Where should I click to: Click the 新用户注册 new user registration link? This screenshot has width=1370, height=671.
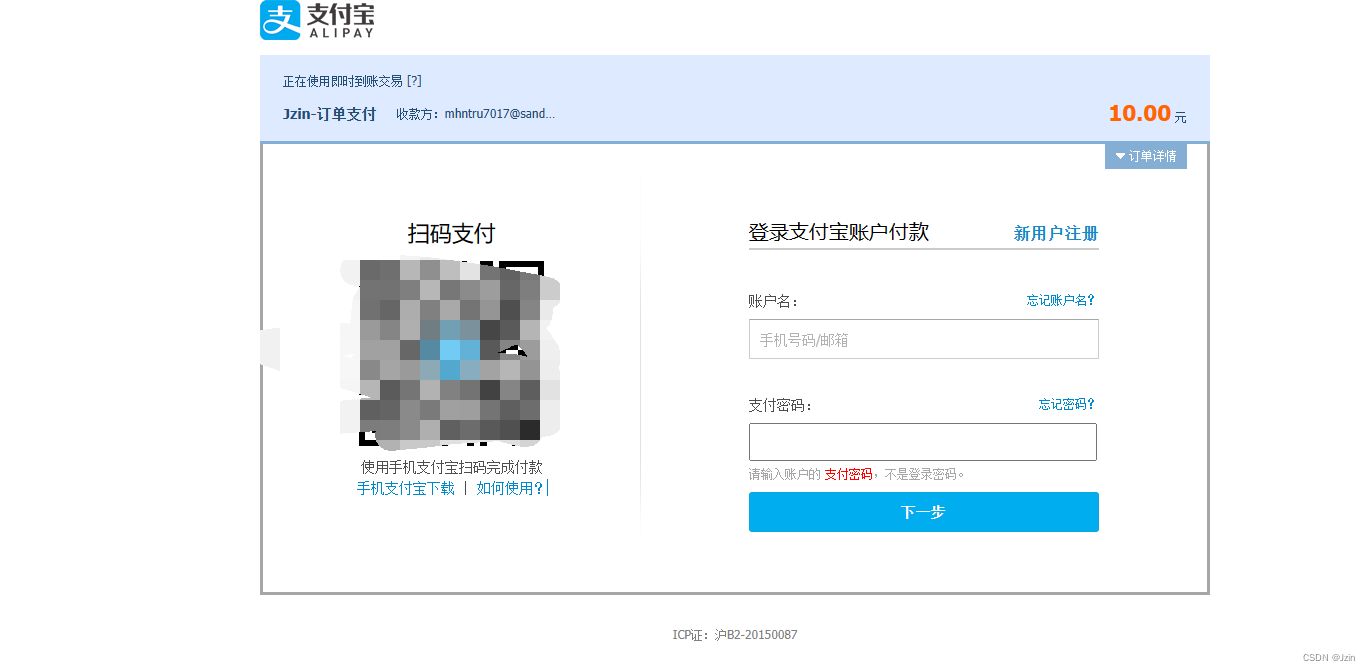coord(1056,233)
